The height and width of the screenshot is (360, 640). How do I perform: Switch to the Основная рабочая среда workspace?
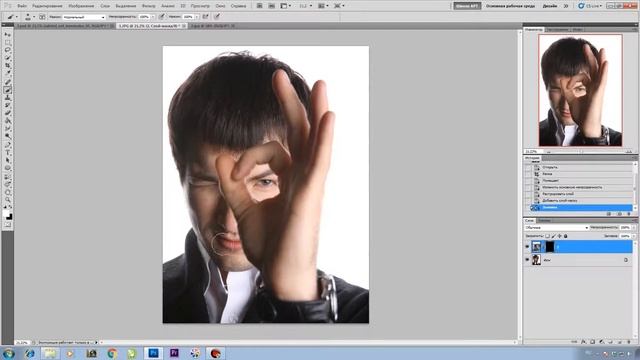[510, 6]
